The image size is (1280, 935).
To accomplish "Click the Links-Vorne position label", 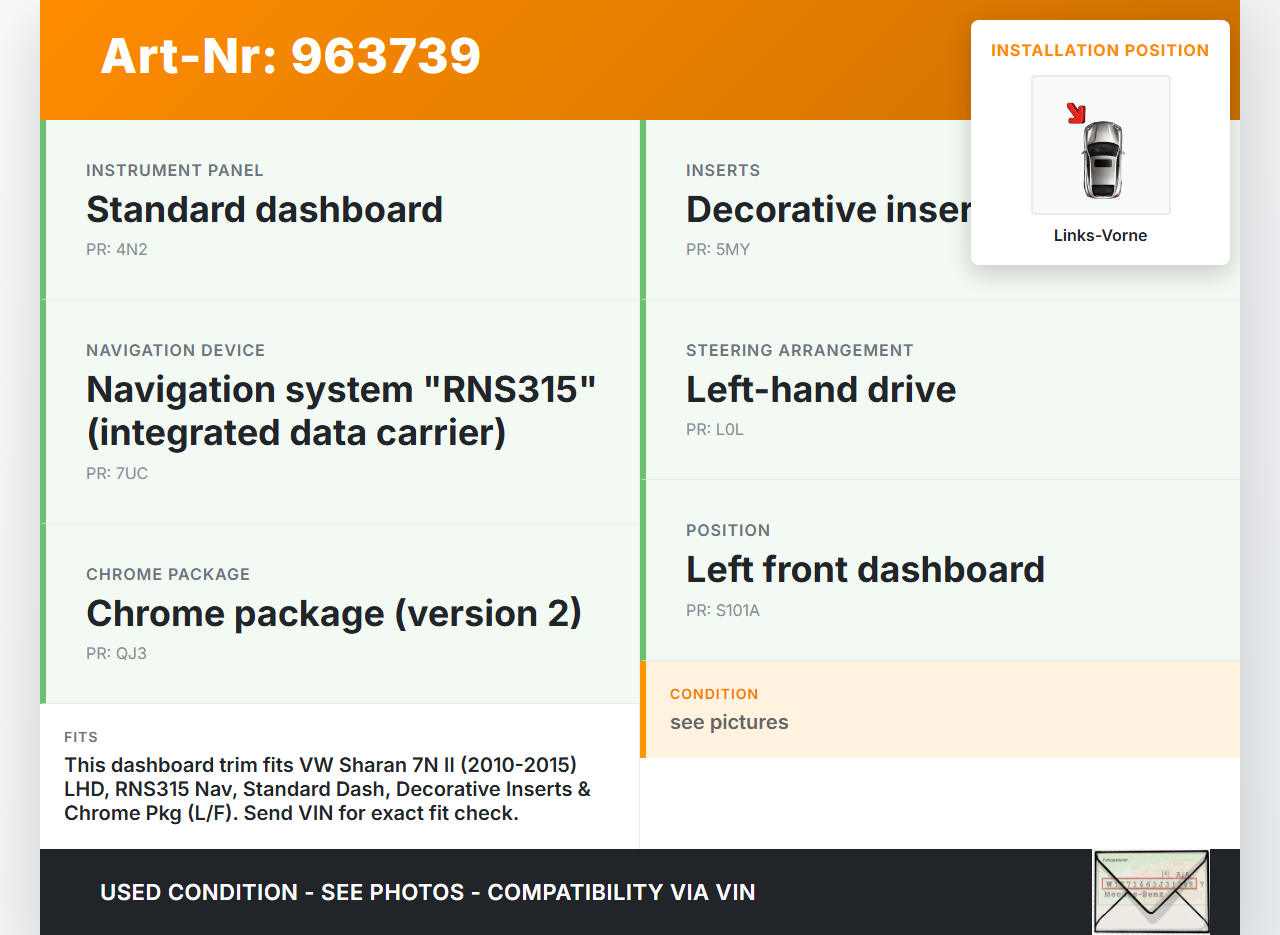I will [1100, 236].
